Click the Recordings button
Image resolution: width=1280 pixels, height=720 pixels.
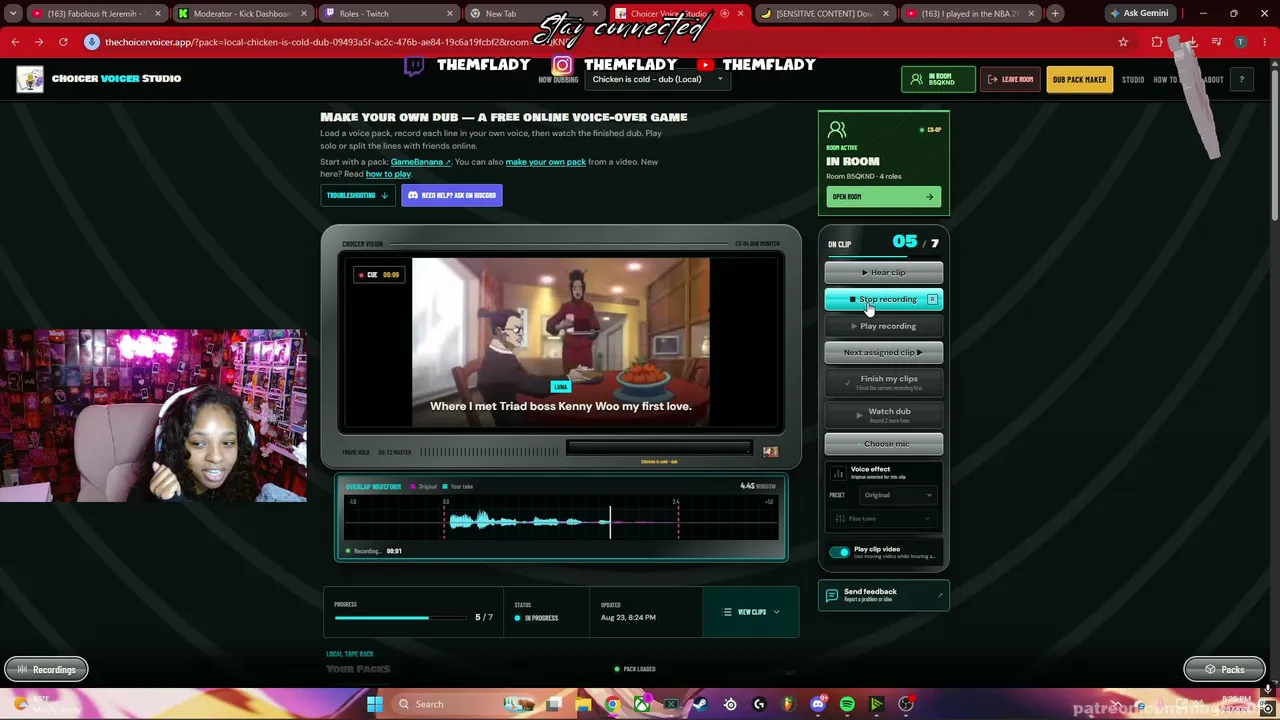[x=46, y=670]
